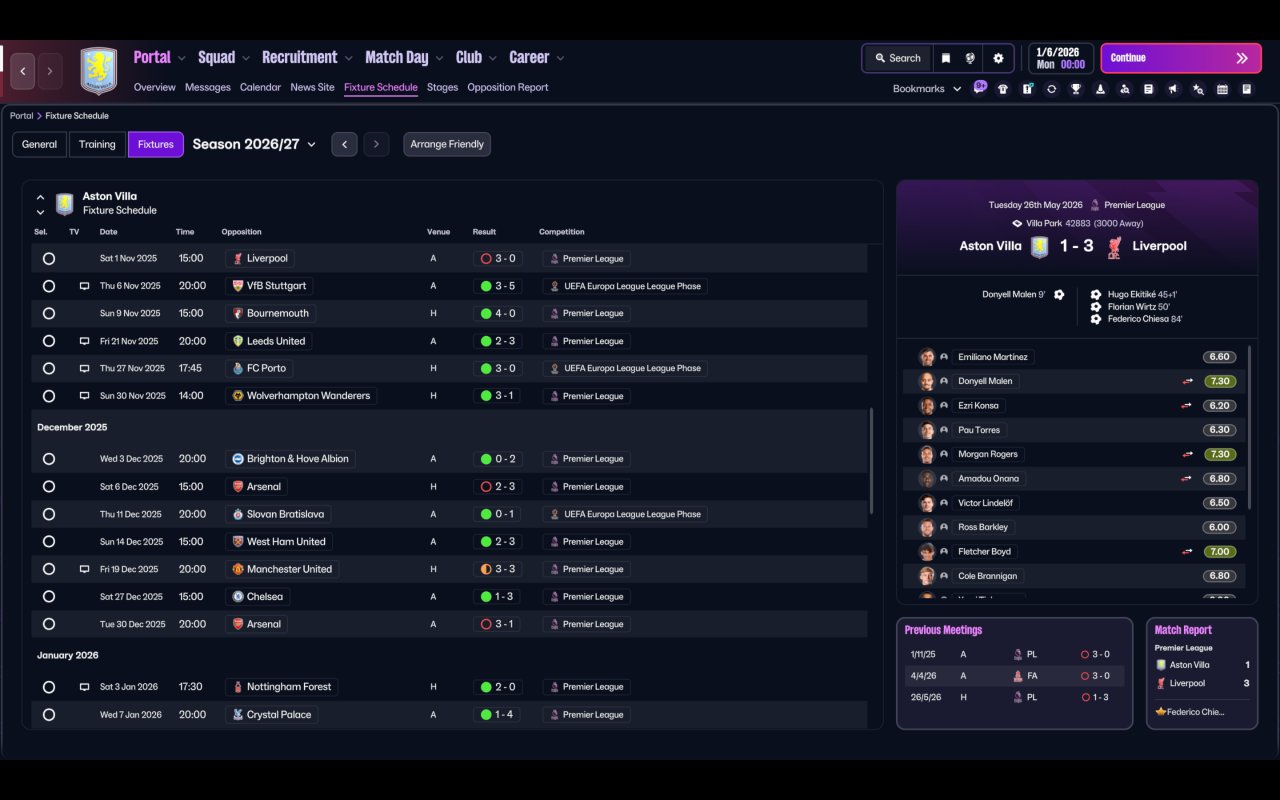This screenshot has width=1280, height=800.
Task: Click the Search button
Action: coord(897,58)
